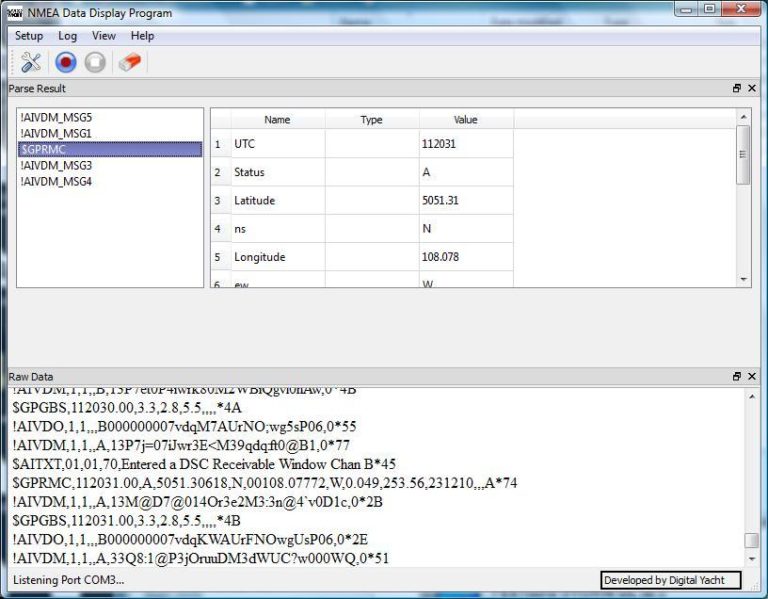768x599 pixels.
Task: Open the Help menu
Action: (143, 36)
